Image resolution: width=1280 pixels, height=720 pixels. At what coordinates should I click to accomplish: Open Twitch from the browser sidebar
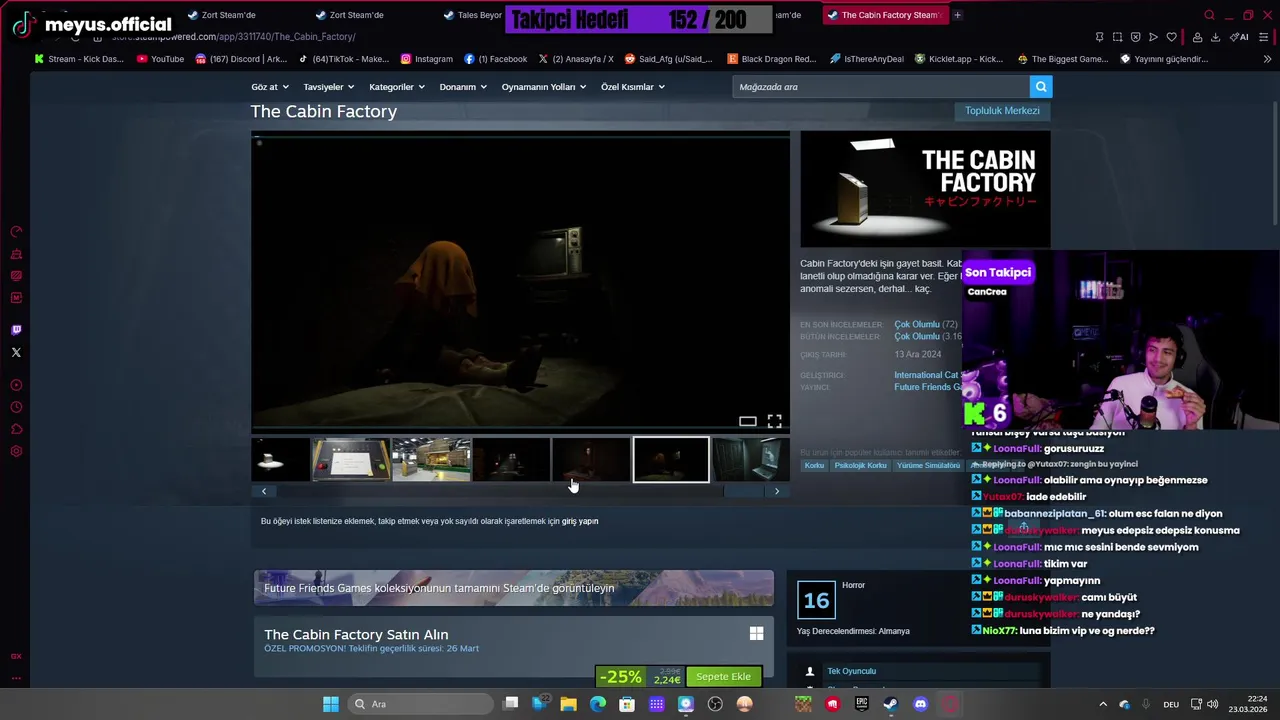[16, 330]
